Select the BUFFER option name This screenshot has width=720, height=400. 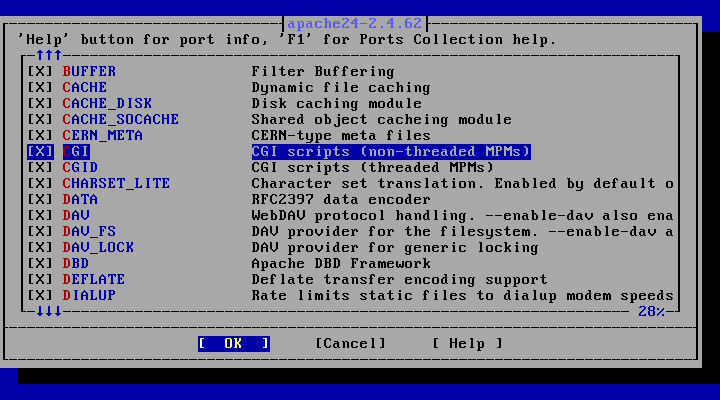90,72
